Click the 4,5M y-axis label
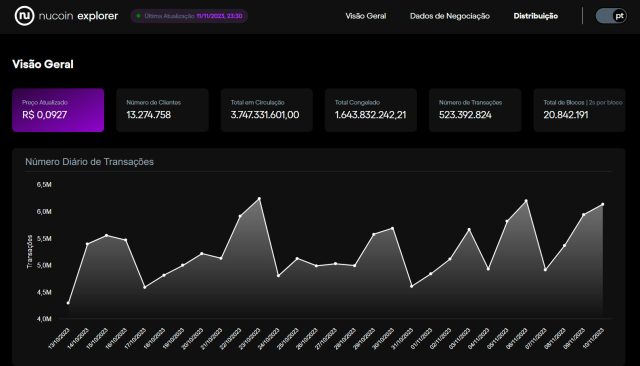 tap(44, 292)
